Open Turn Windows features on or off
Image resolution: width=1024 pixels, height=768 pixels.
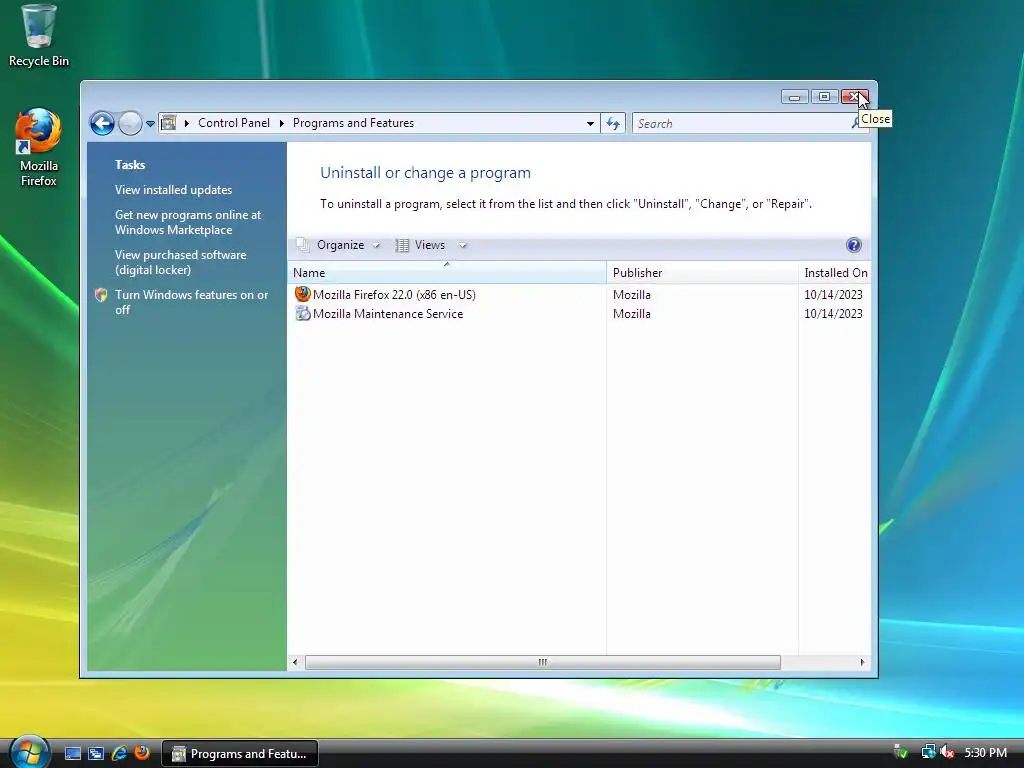pyautogui.click(x=191, y=302)
